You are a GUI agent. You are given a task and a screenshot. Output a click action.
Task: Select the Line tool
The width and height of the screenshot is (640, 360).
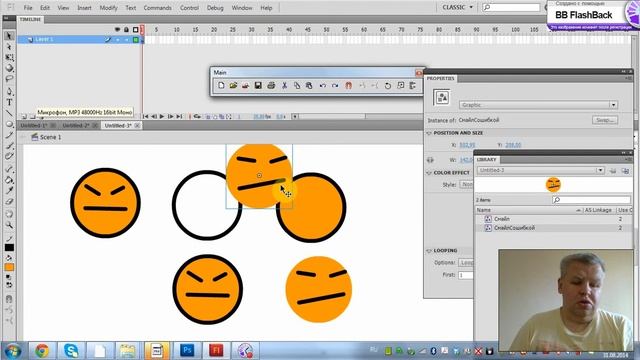tap(9, 113)
